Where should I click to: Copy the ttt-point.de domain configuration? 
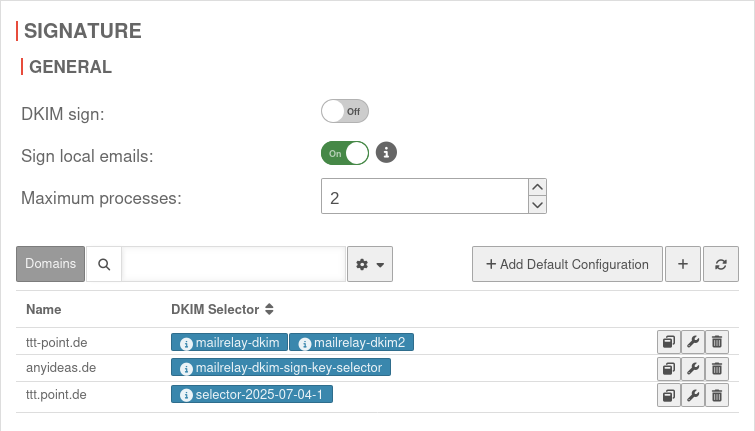pyautogui.click(x=668, y=342)
